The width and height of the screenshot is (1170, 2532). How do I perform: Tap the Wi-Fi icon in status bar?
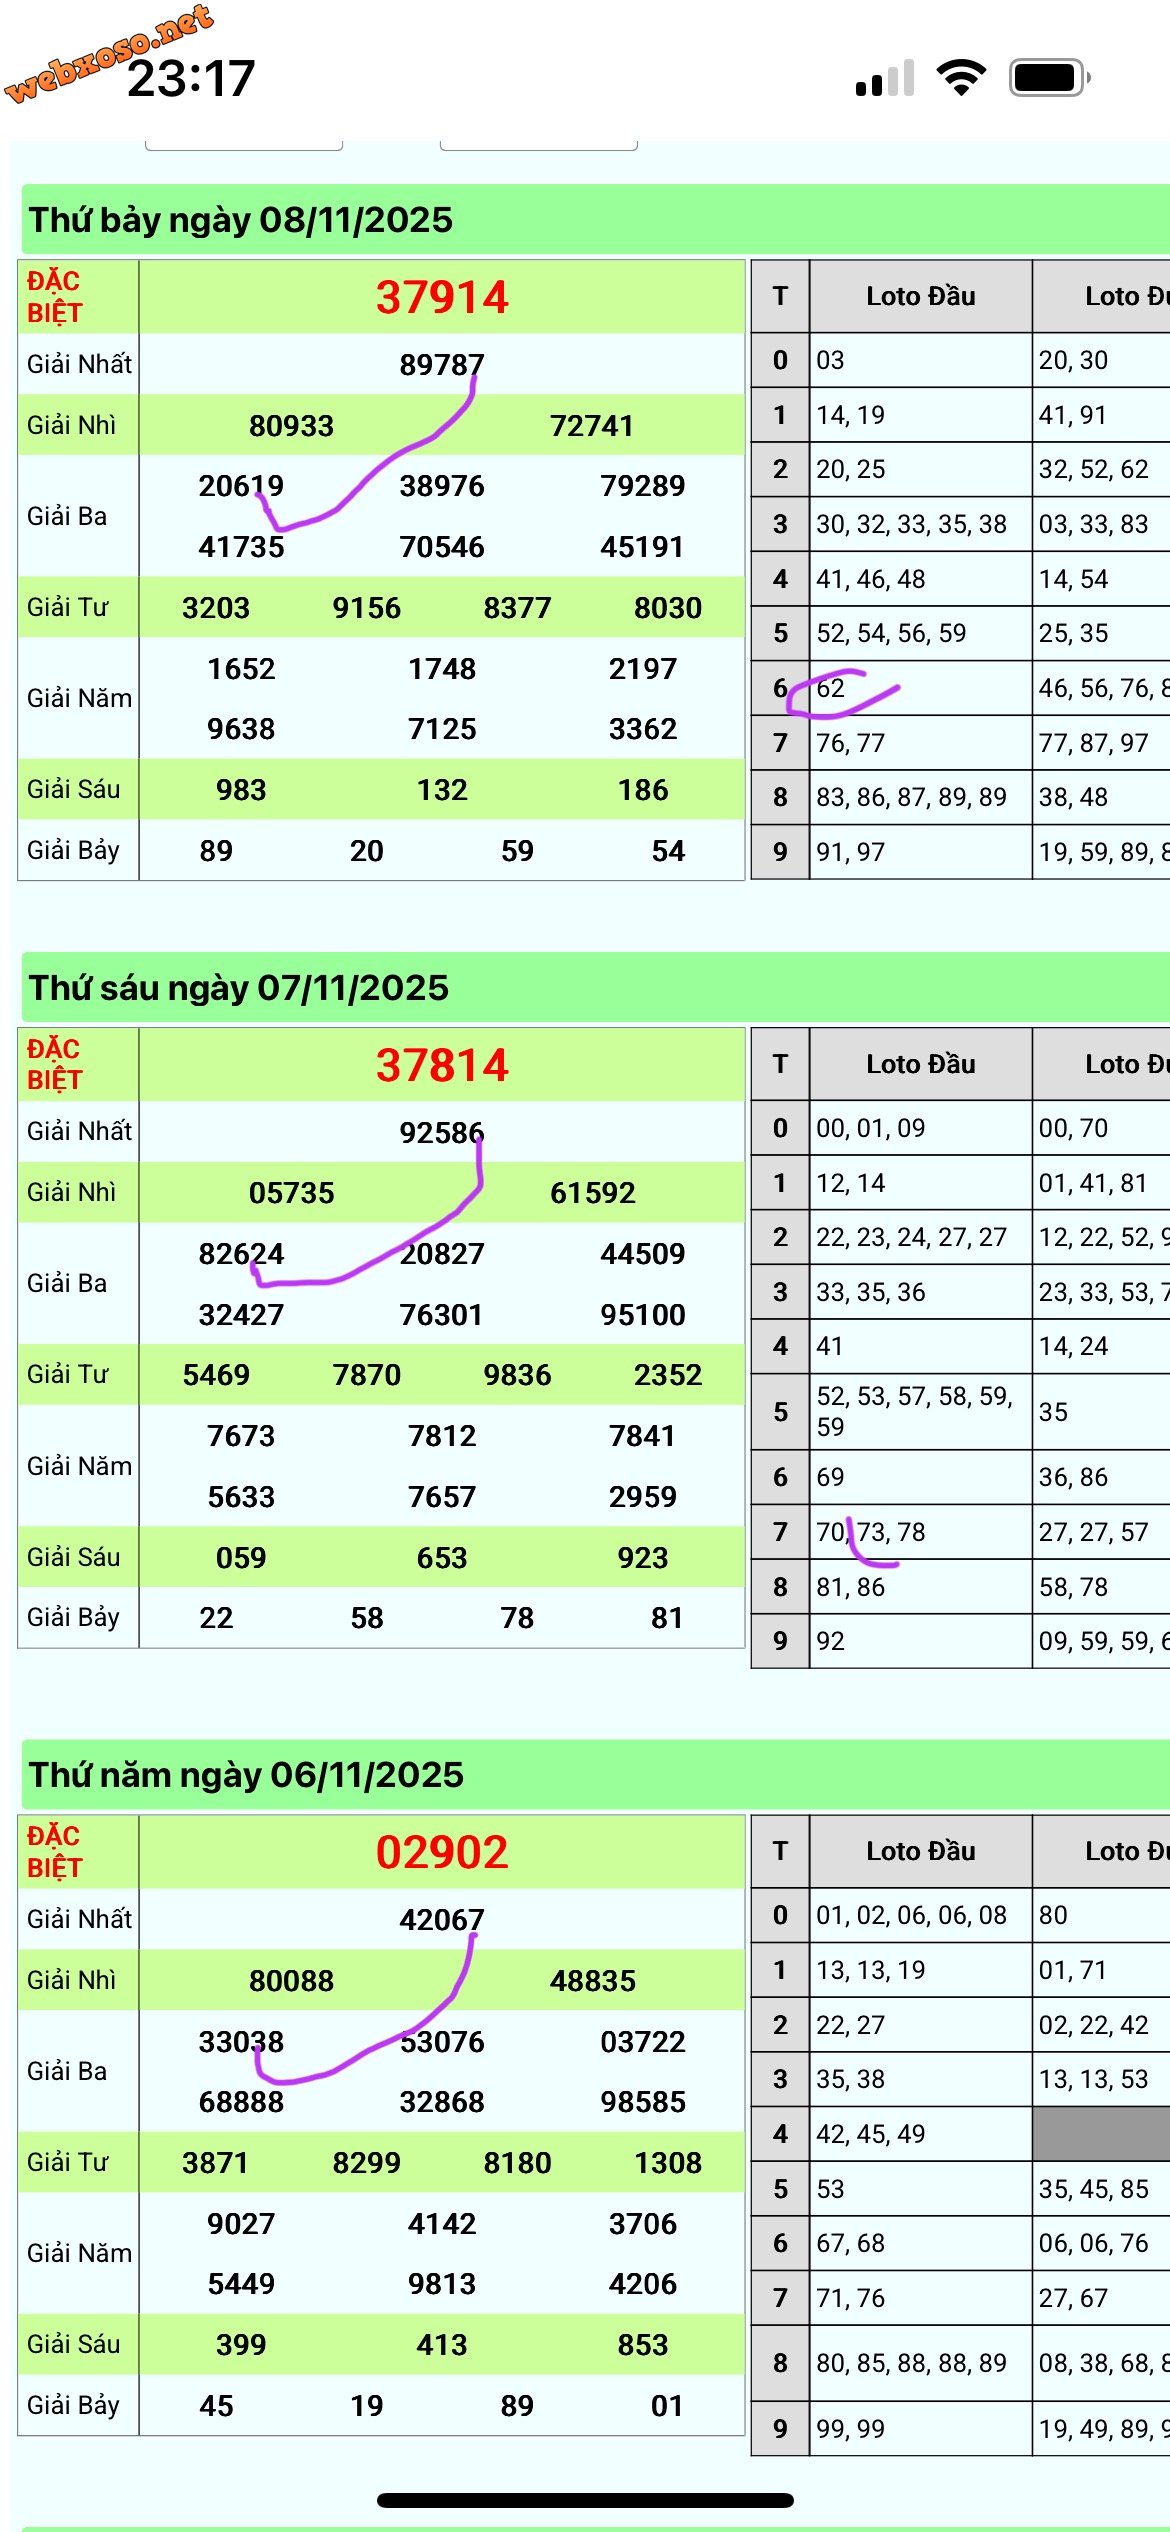(961, 78)
